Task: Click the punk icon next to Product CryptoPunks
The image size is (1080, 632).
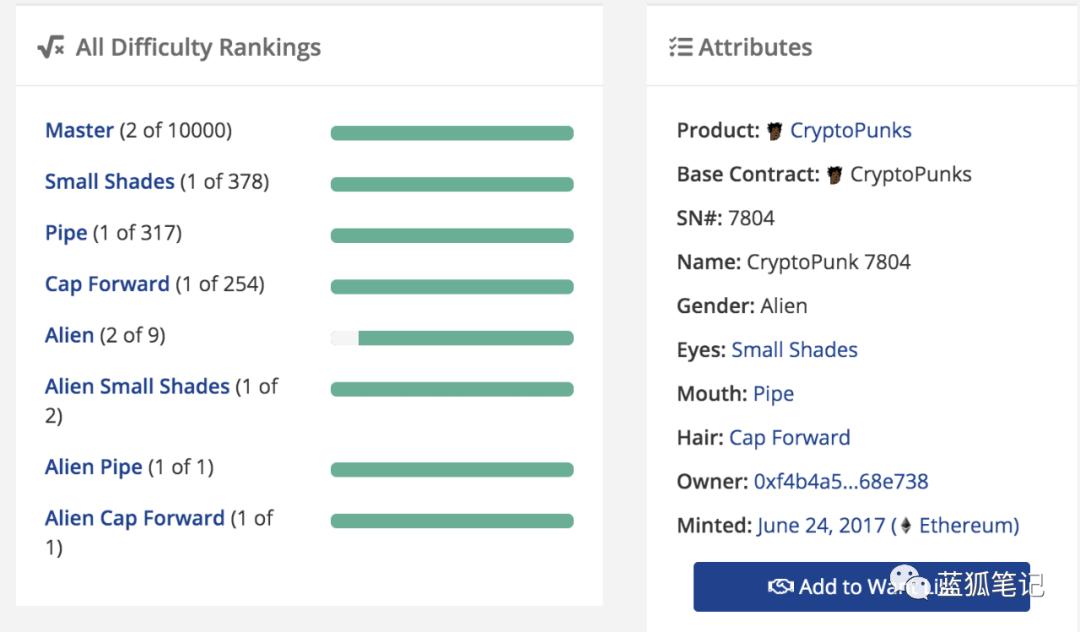Action: 775,131
